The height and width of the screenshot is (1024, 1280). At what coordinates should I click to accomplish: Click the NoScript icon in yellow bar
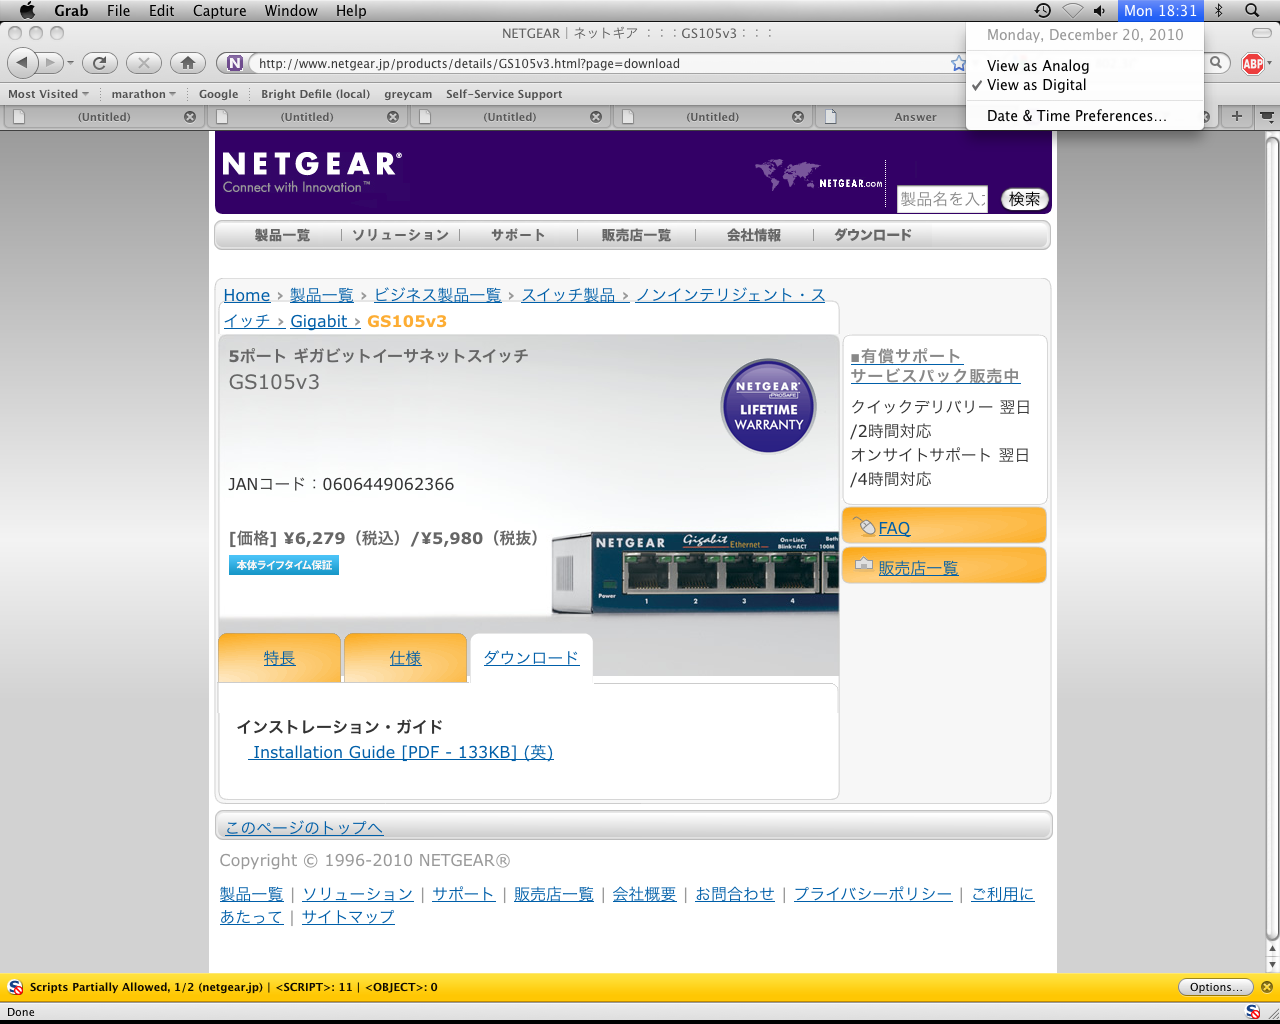[x=15, y=987]
